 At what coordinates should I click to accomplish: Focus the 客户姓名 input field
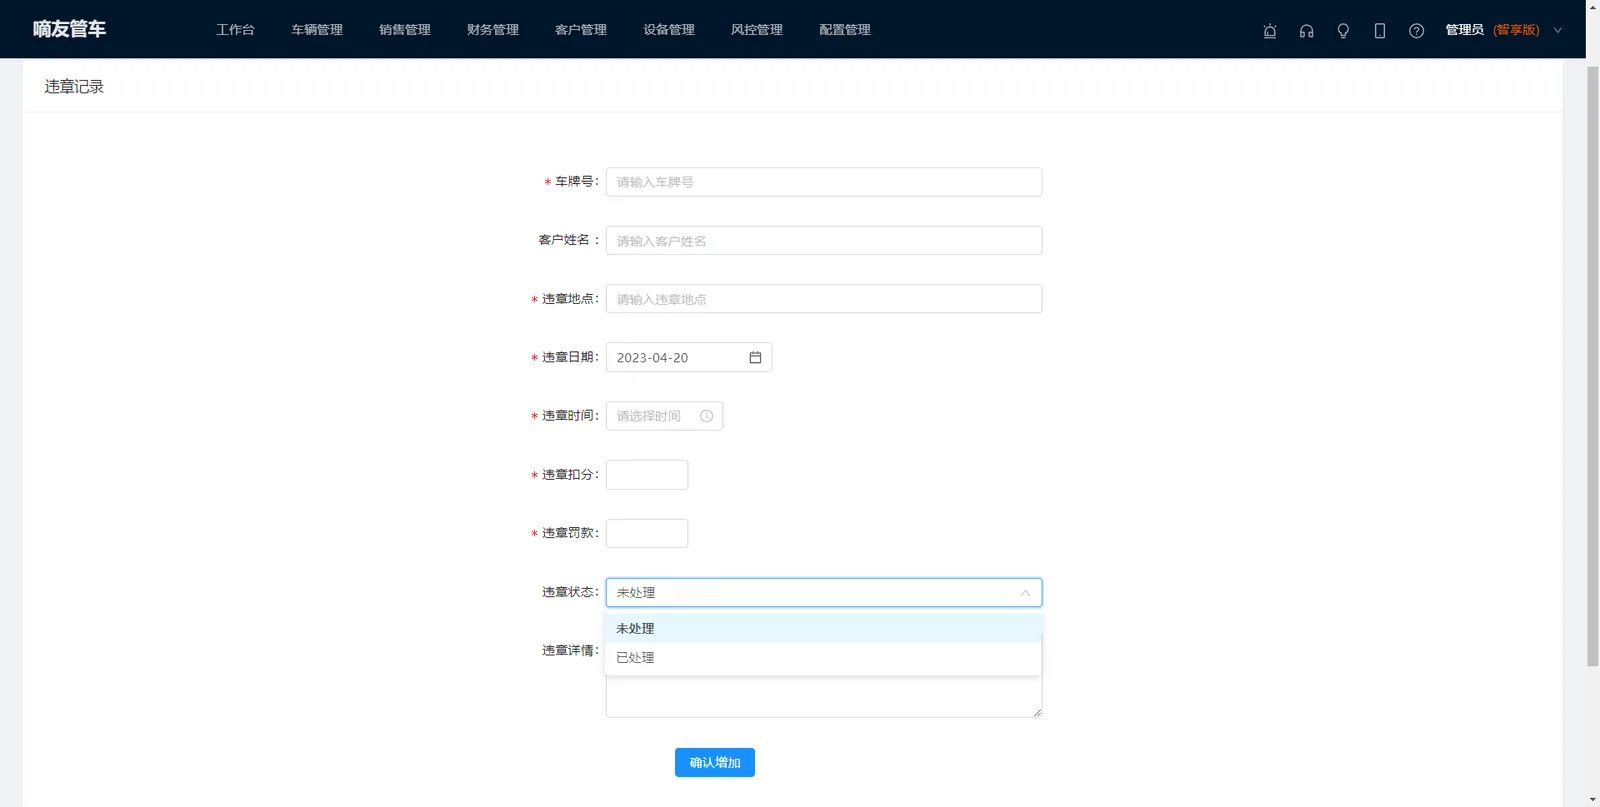[x=824, y=240]
